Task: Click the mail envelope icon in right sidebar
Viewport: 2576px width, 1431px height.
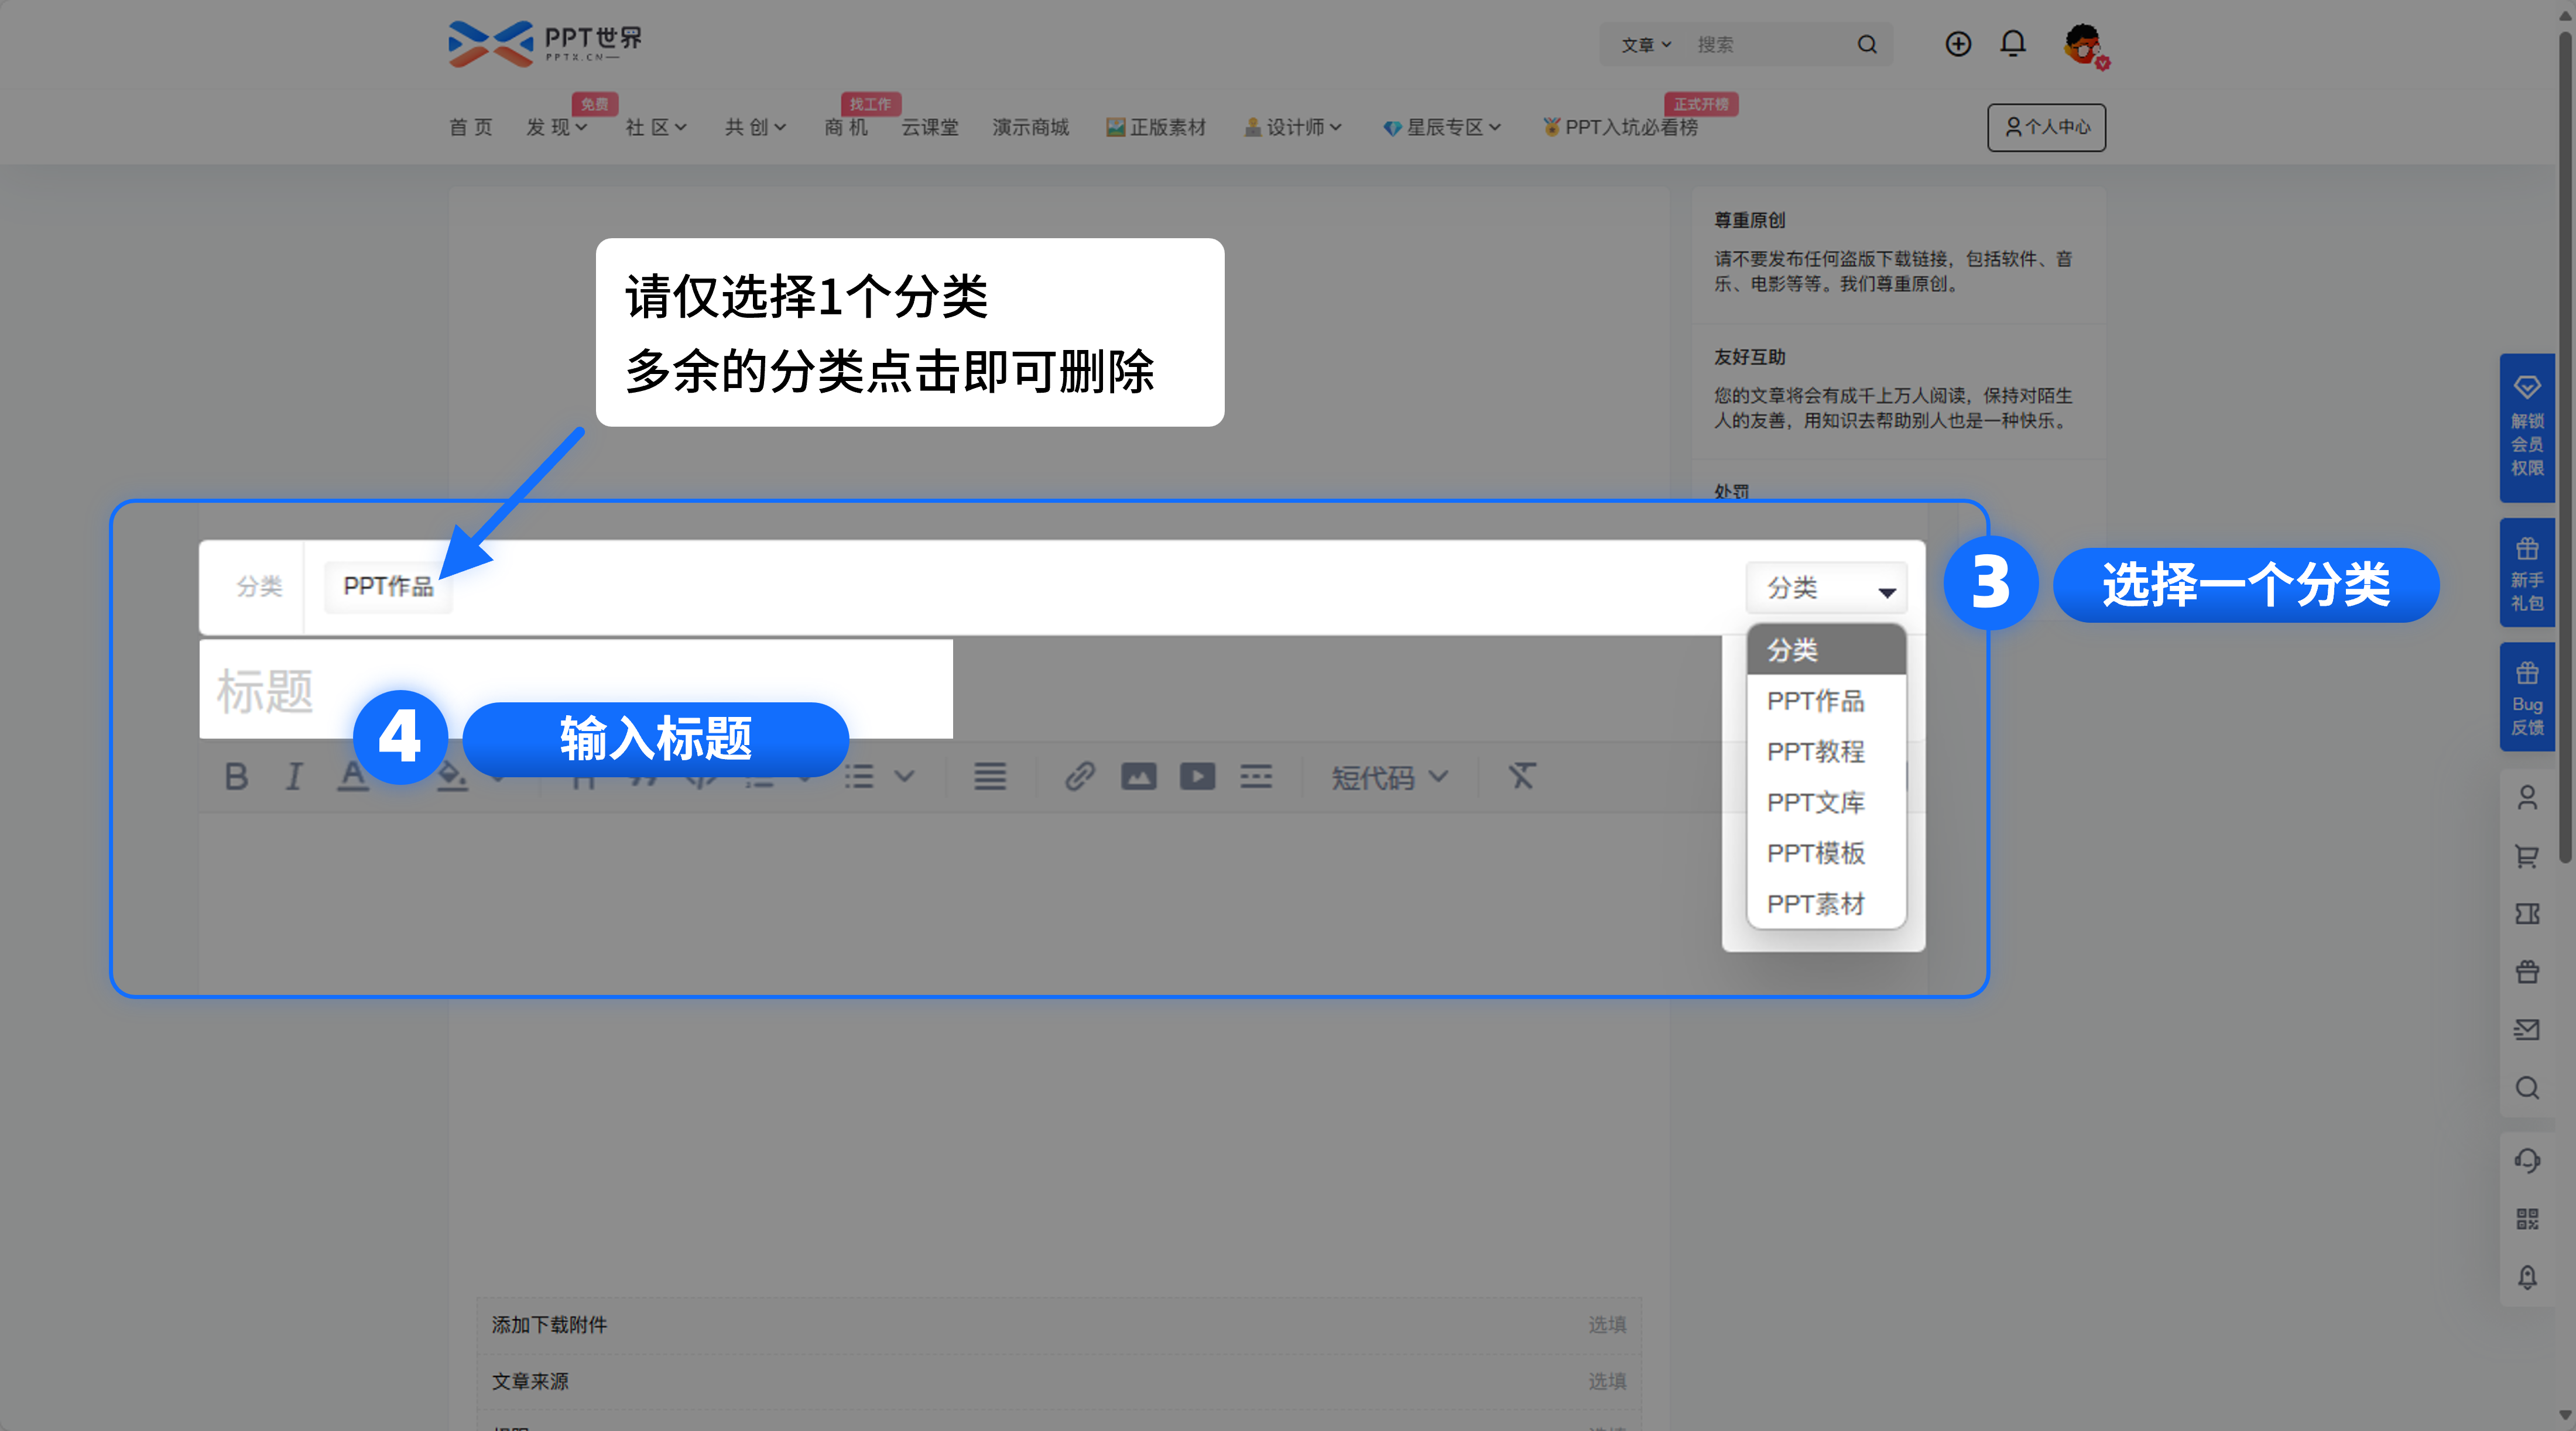Action: click(2527, 1030)
